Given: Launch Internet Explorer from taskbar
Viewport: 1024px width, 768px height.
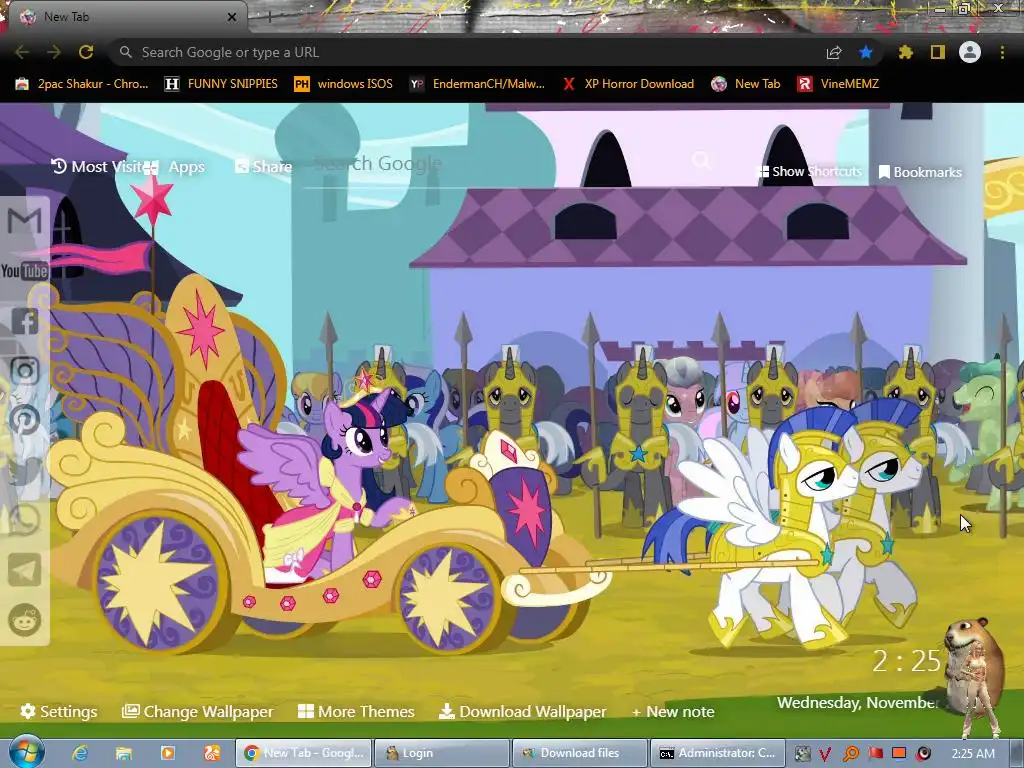Looking at the screenshot, I should point(80,754).
